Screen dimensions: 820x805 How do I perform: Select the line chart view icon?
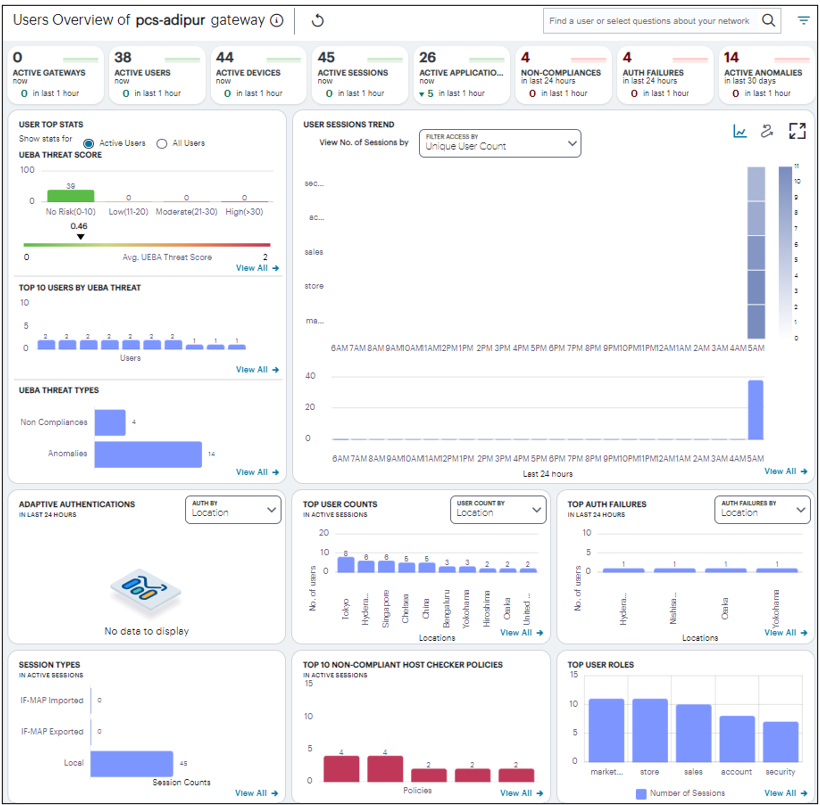coord(740,130)
